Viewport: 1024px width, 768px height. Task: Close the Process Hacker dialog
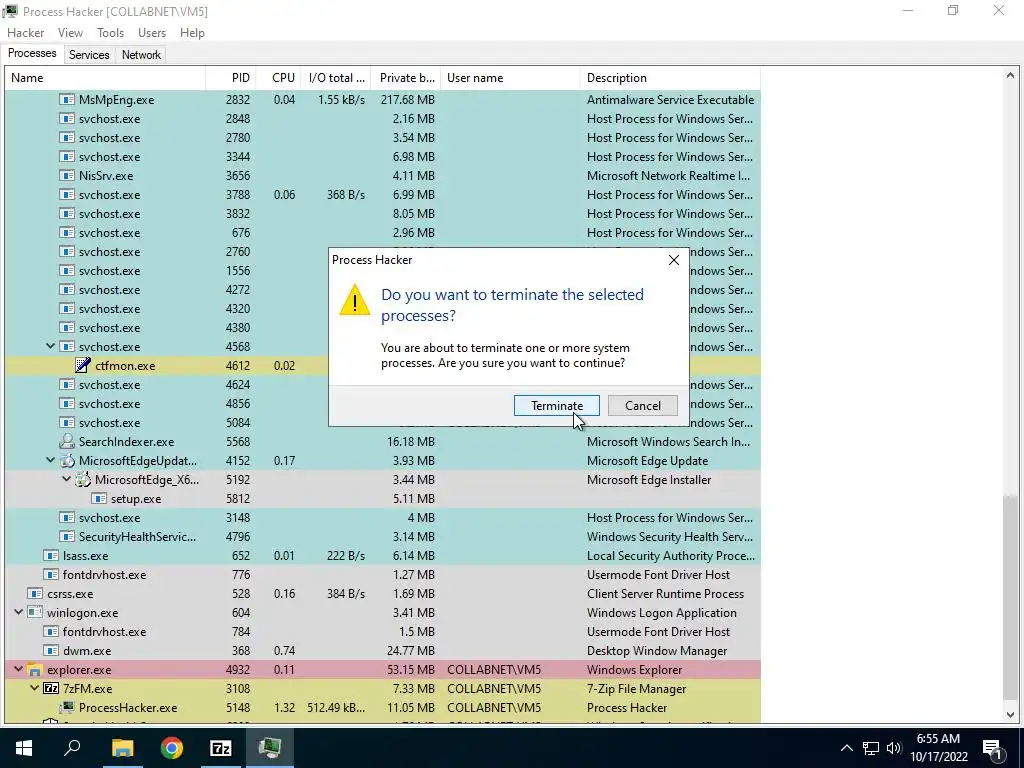click(673, 260)
